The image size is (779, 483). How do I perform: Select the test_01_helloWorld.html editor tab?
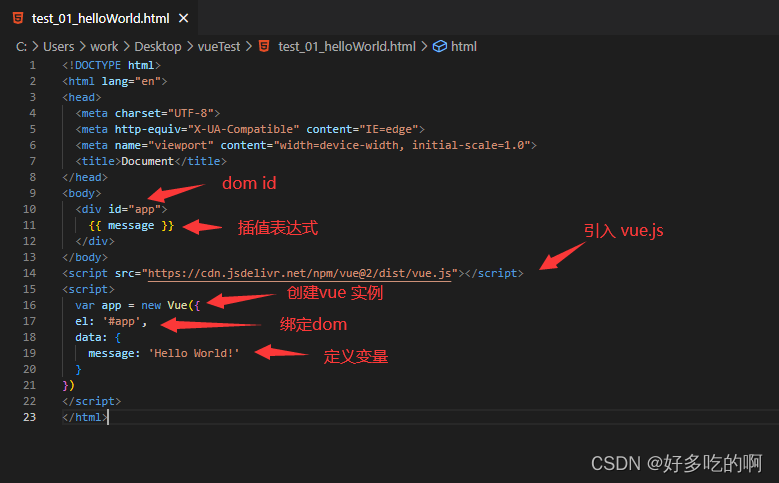click(100, 18)
